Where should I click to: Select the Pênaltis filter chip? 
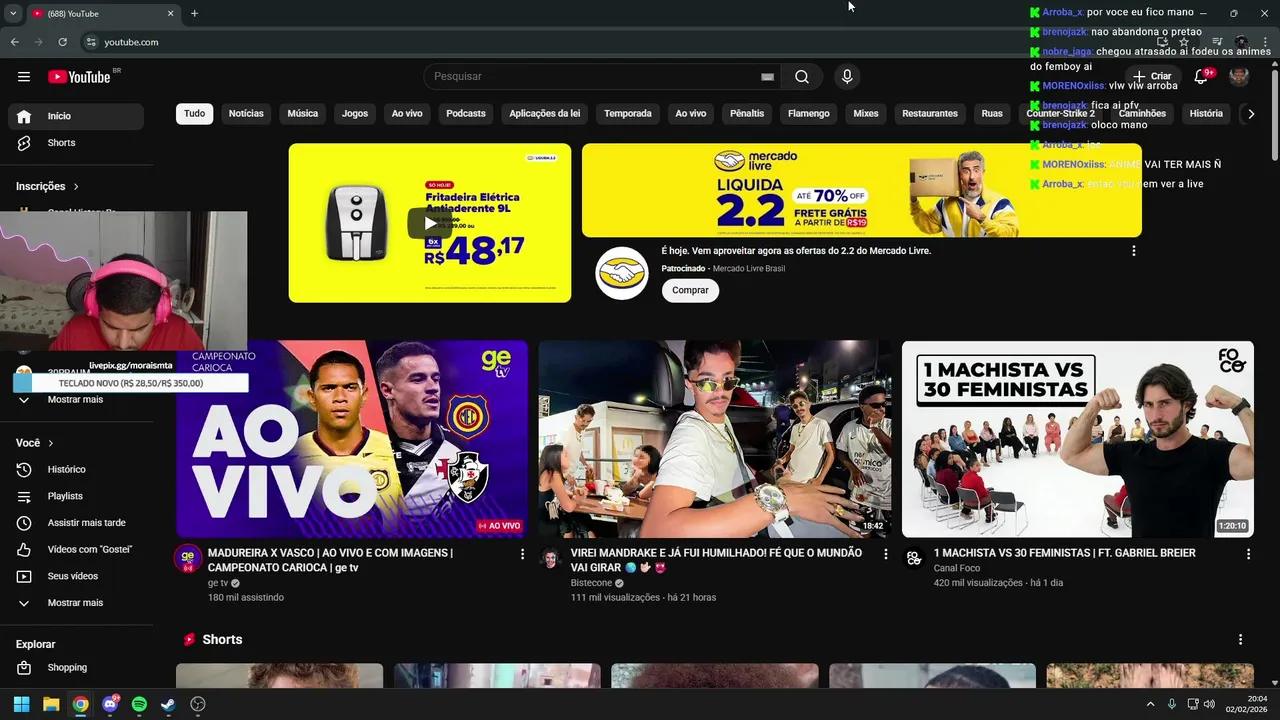747,114
